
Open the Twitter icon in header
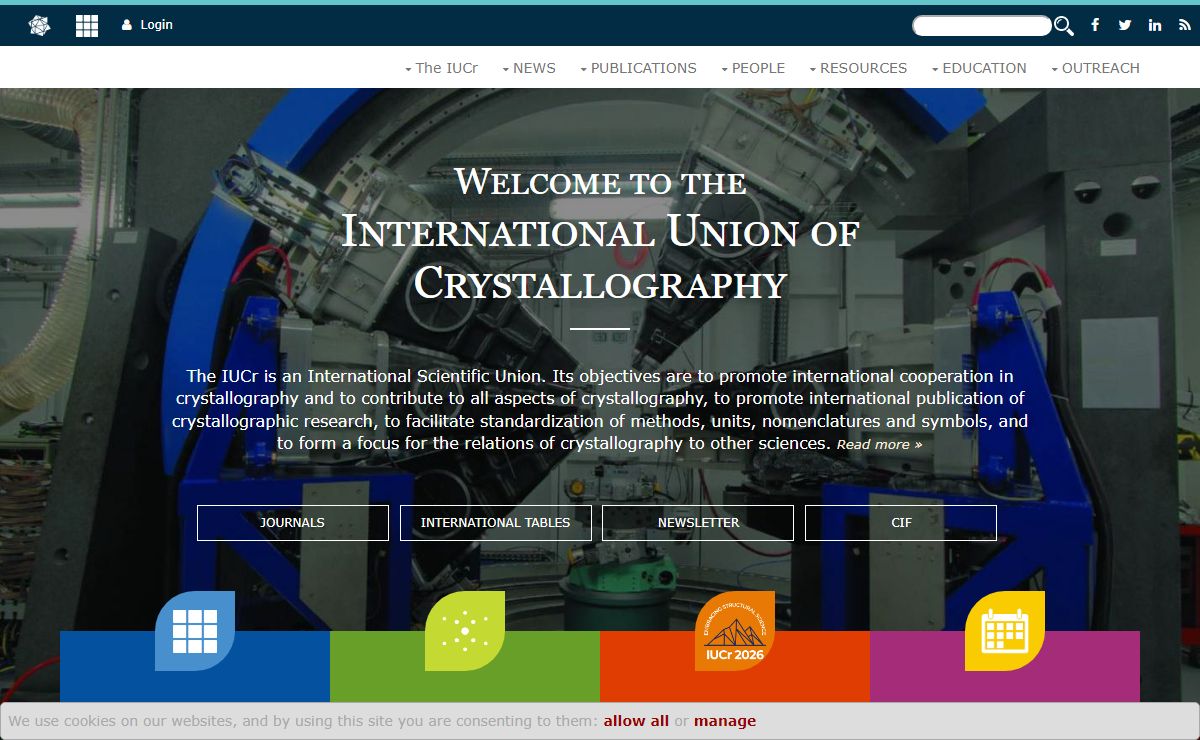coord(1125,25)
